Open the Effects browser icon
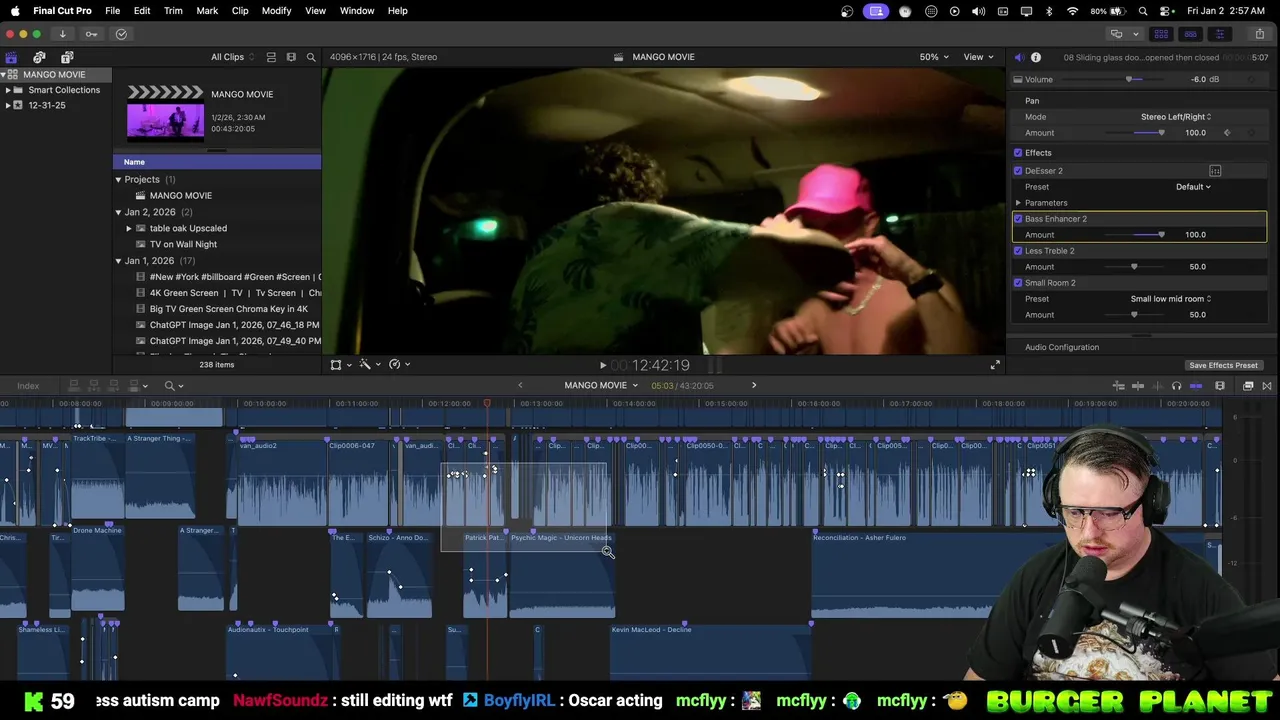 1248,386
